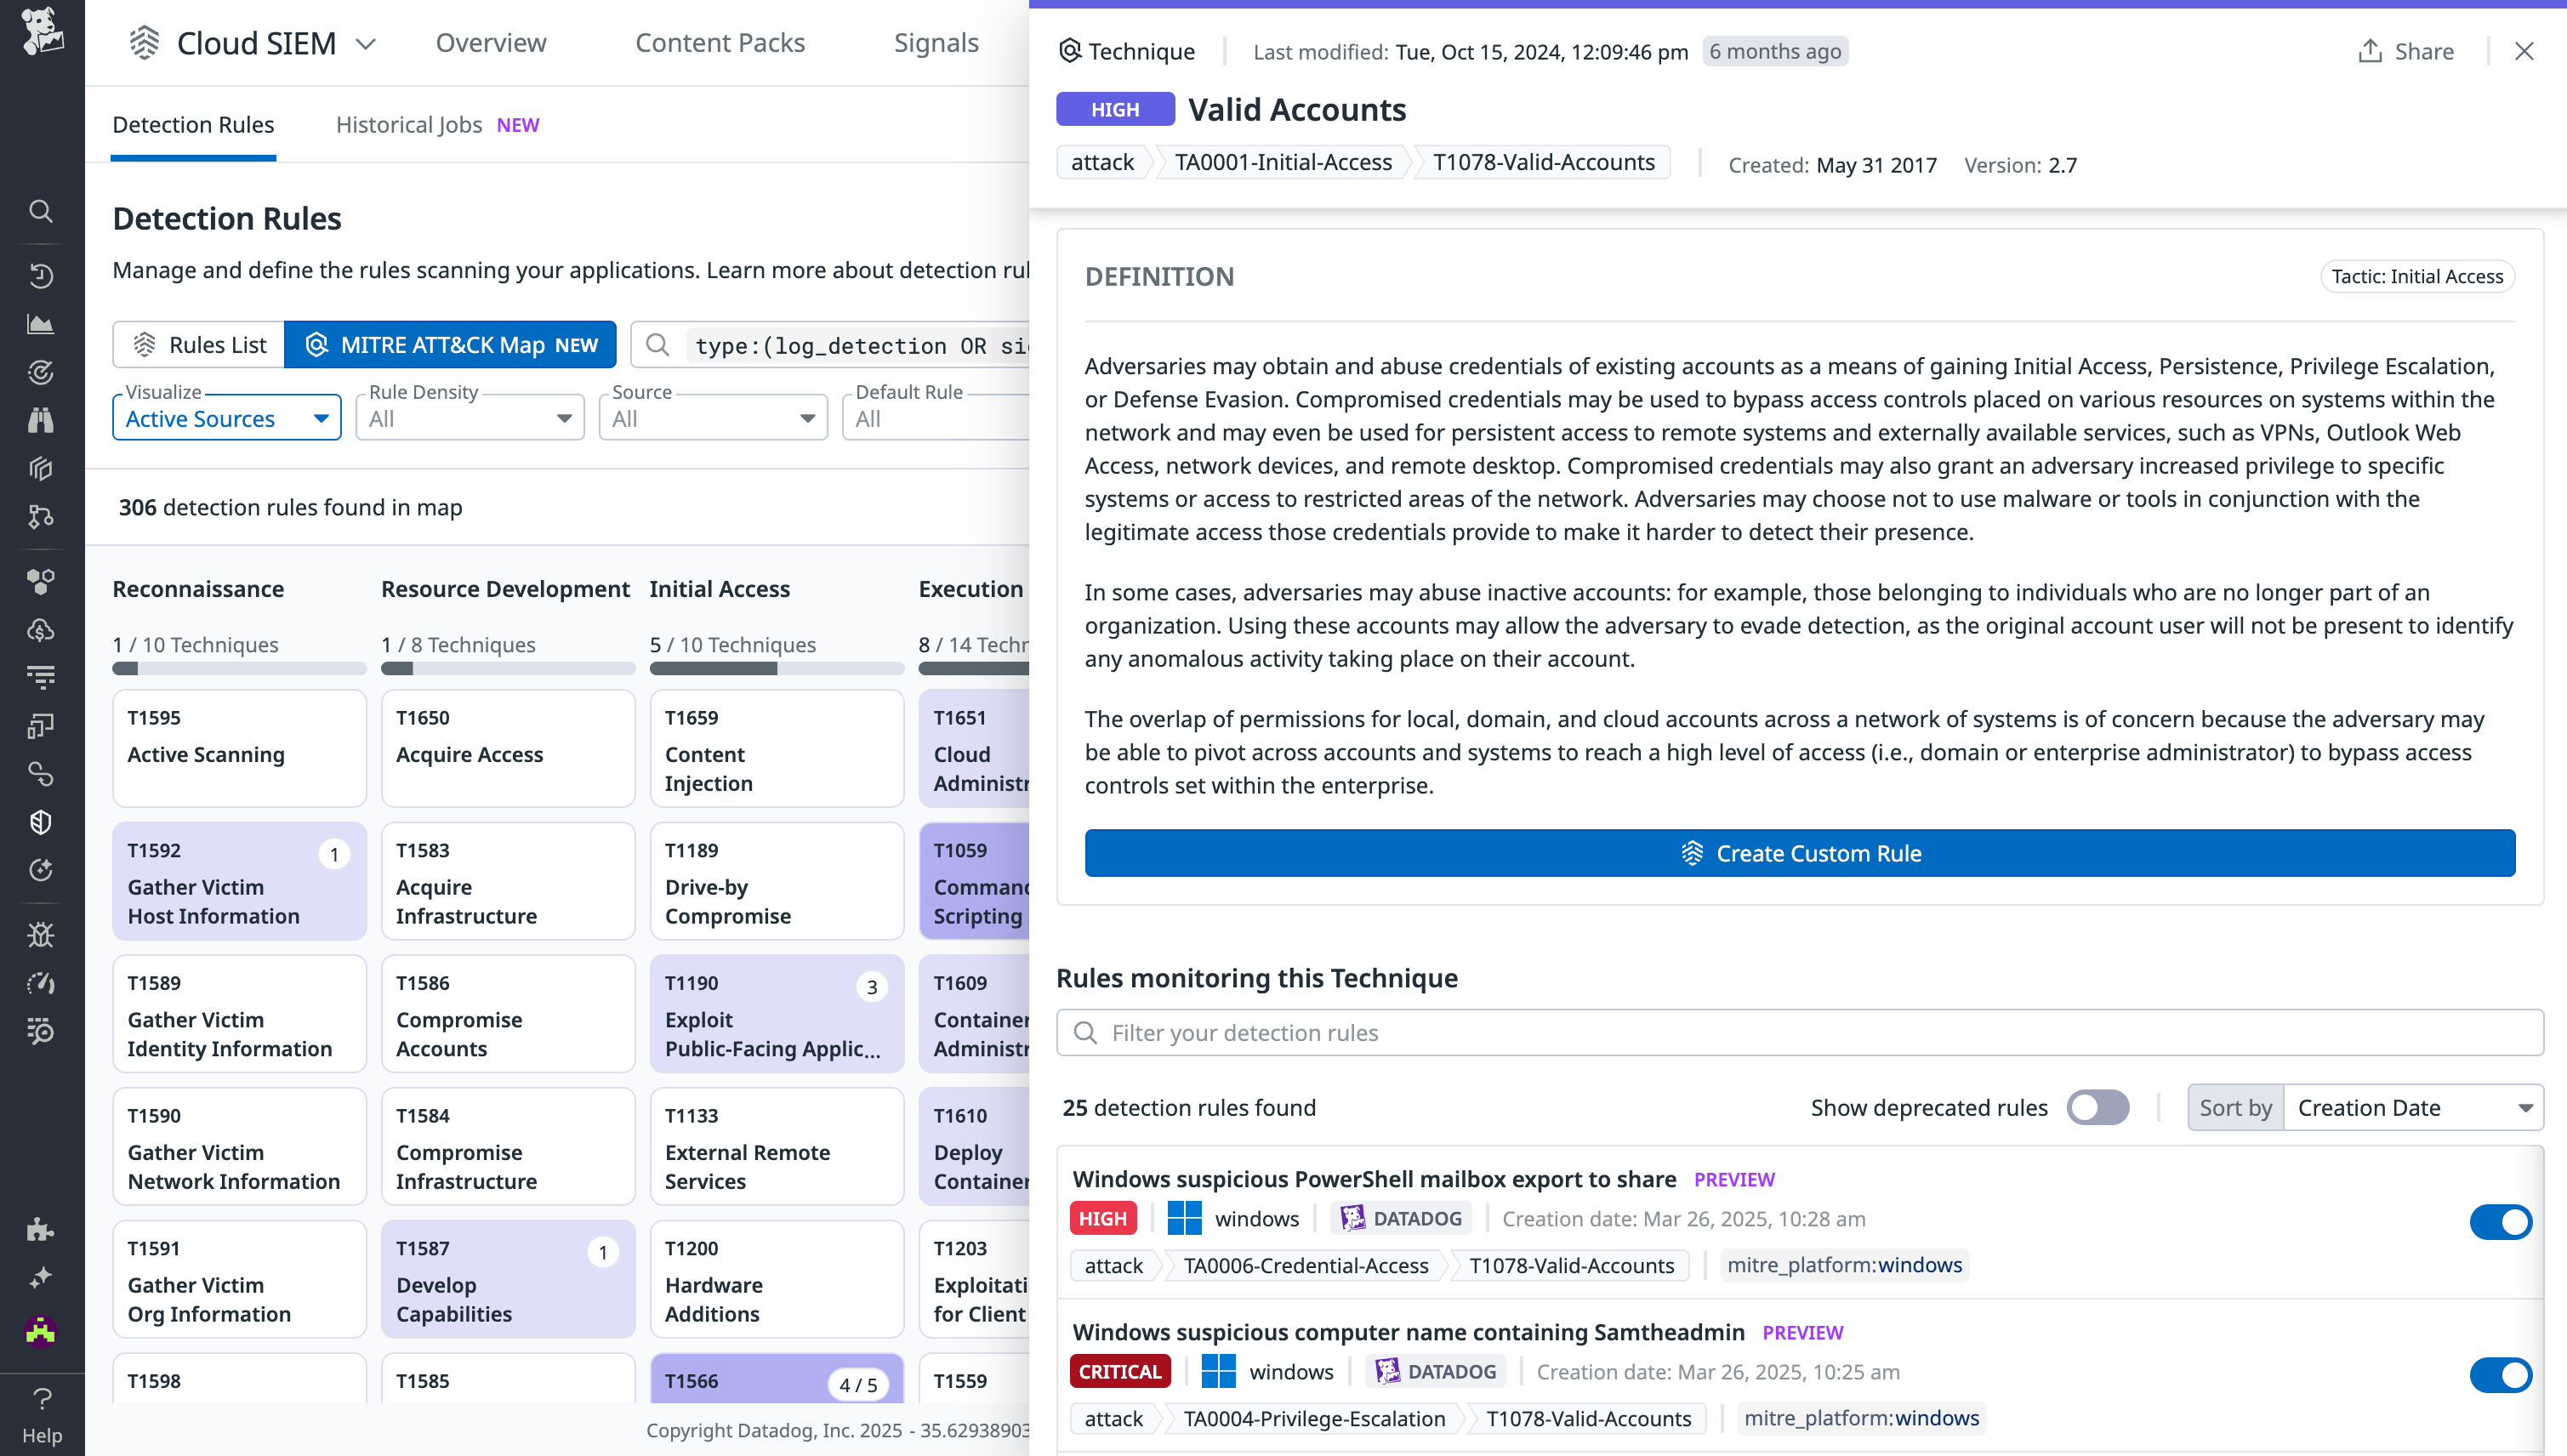
Task: Open the Content Packs menu item
Action: [720, 43]
